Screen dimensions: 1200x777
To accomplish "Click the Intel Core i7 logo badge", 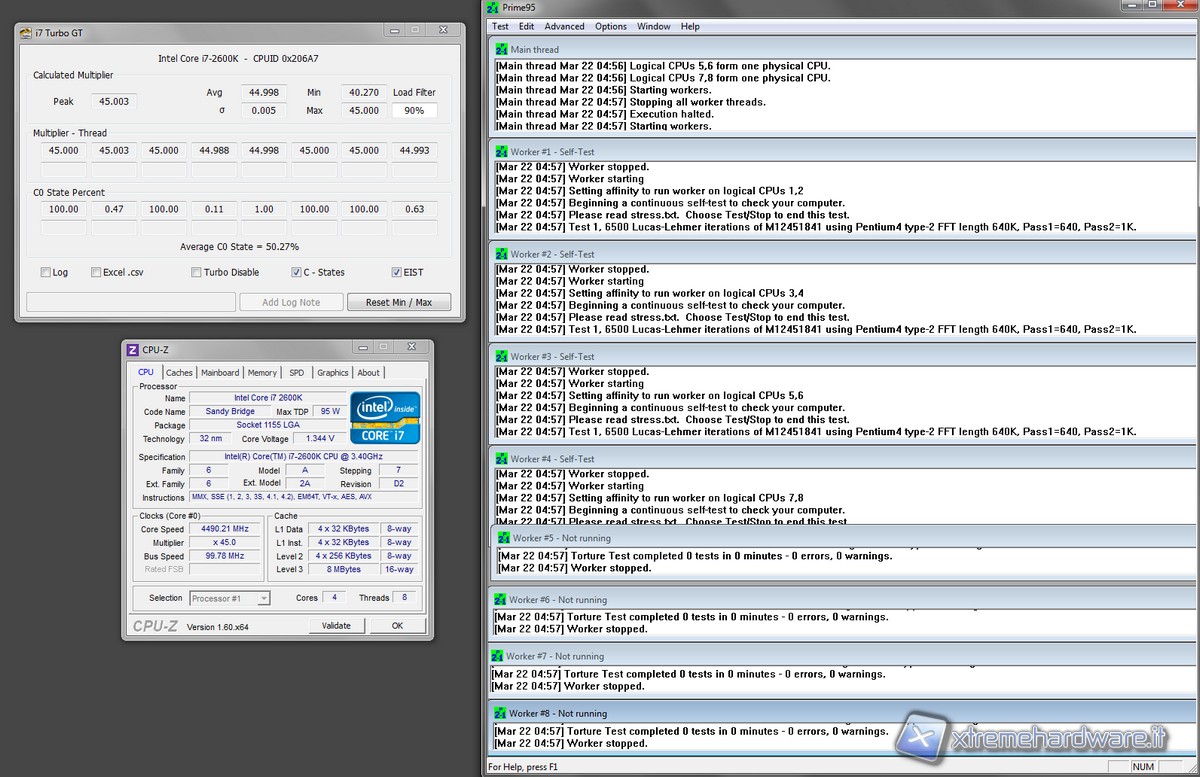I will pos(385,418).
